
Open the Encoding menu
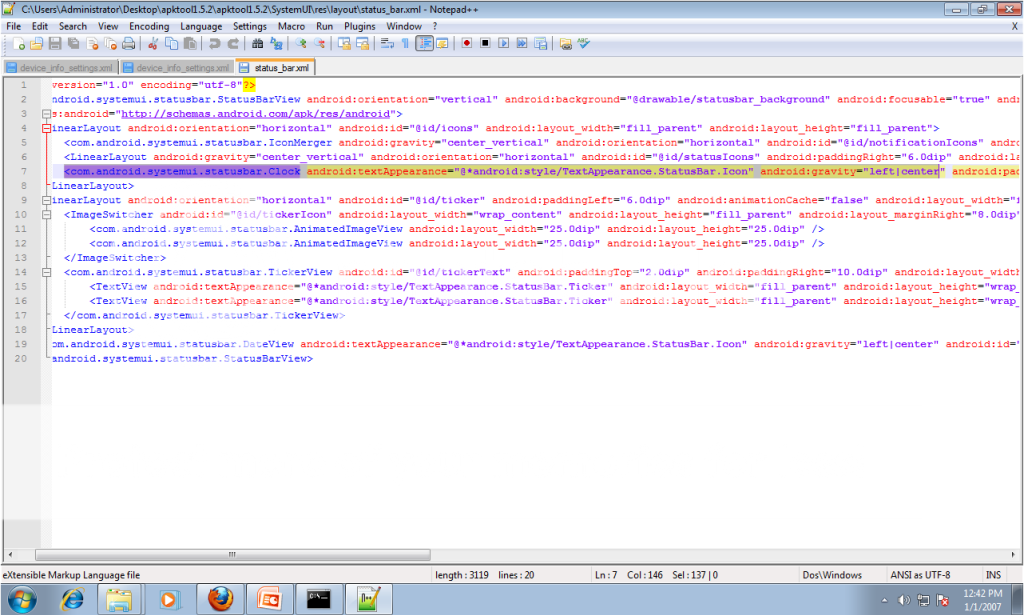click(x=149, y=26)
